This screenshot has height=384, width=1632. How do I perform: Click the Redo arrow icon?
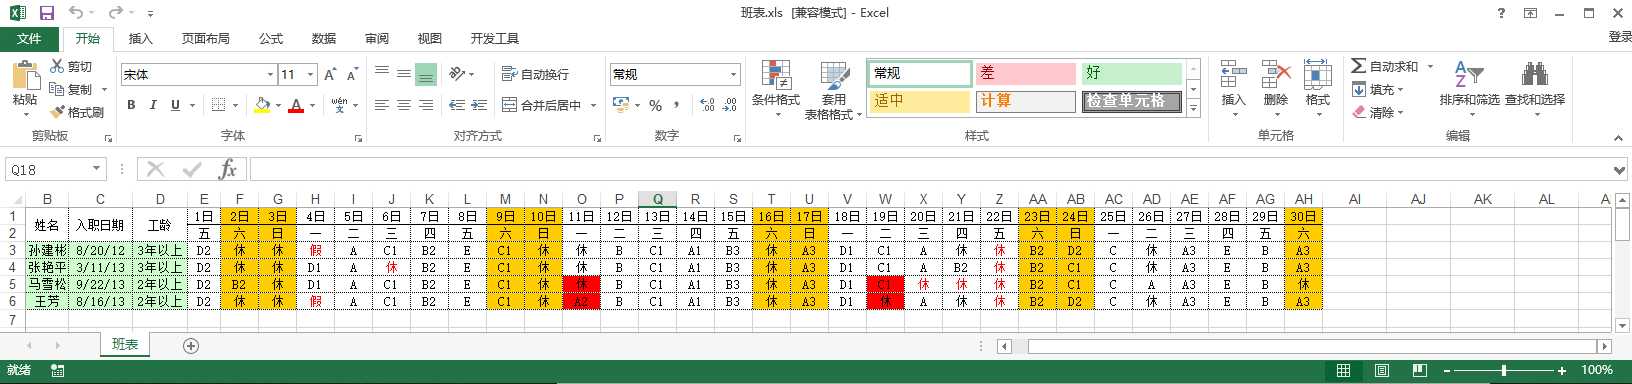point(116,13)
